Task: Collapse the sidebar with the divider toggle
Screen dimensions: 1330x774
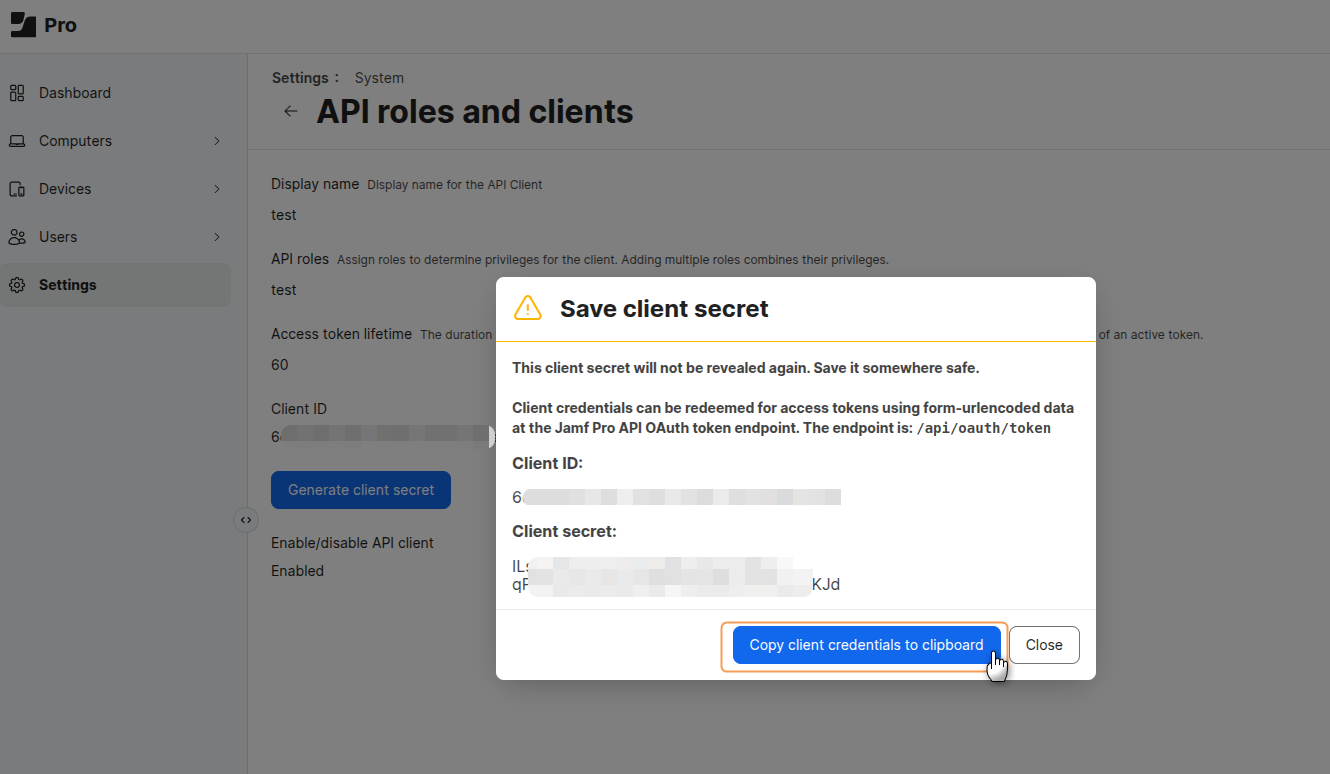Action: coord(246,520)
